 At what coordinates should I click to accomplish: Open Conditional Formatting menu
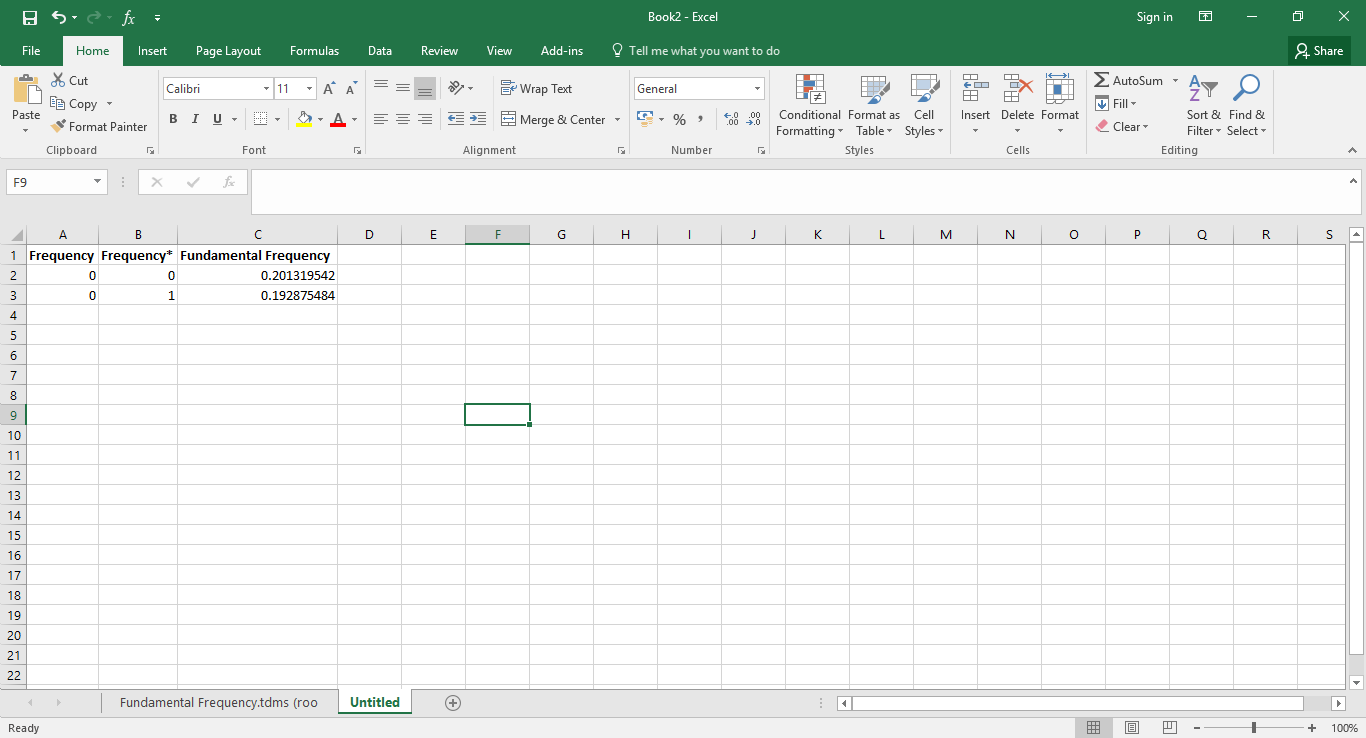[809, 106]
